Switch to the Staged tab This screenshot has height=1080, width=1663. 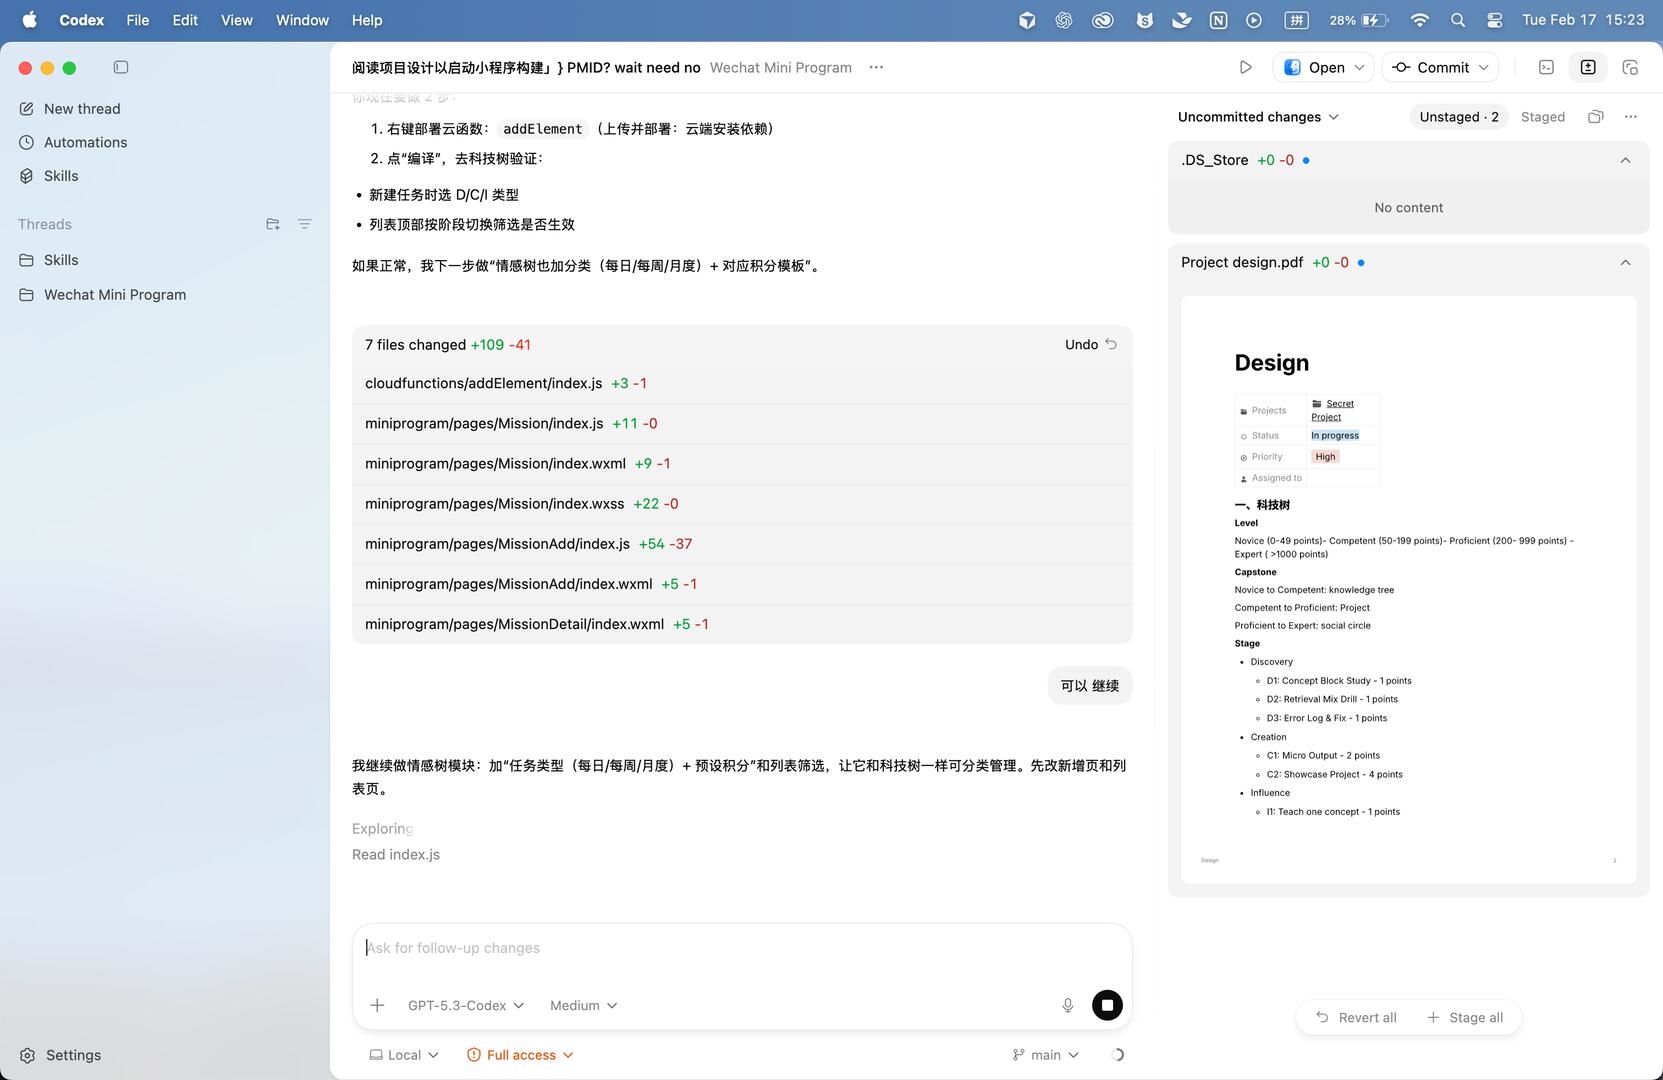pyautogui.click(x=1542, y=117)
